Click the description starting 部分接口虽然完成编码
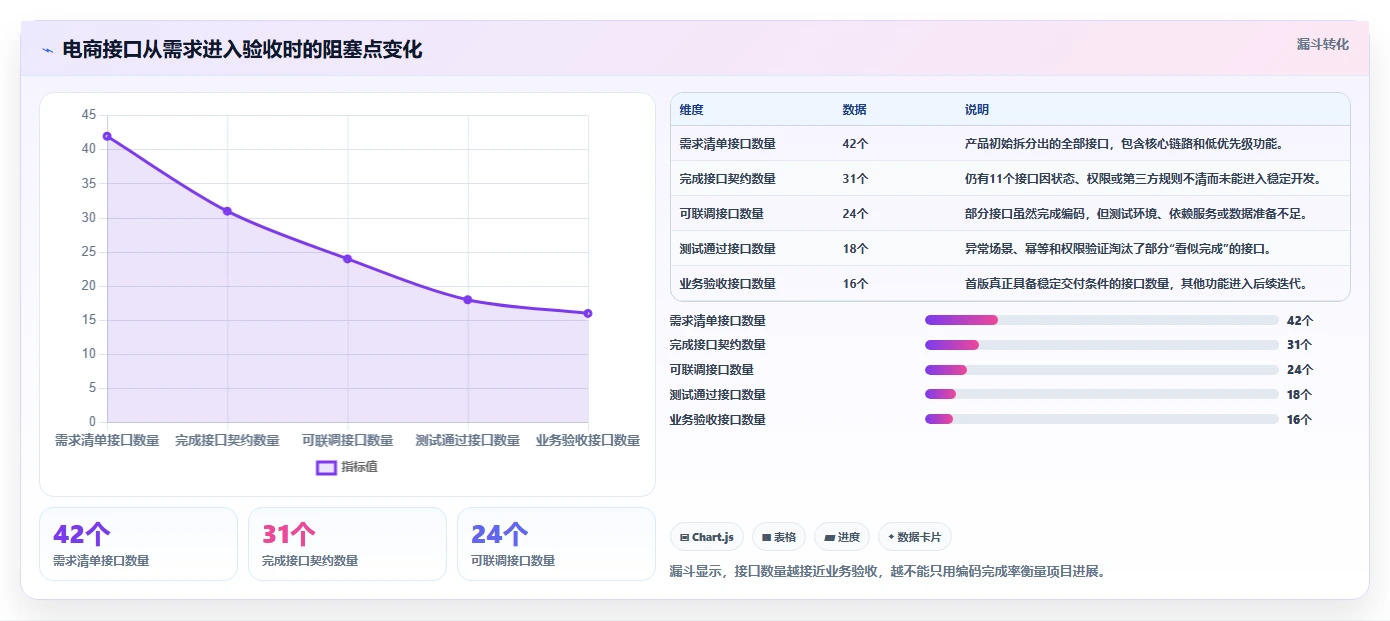This screenshot has width=1390, height=621. pos(1135,214)
